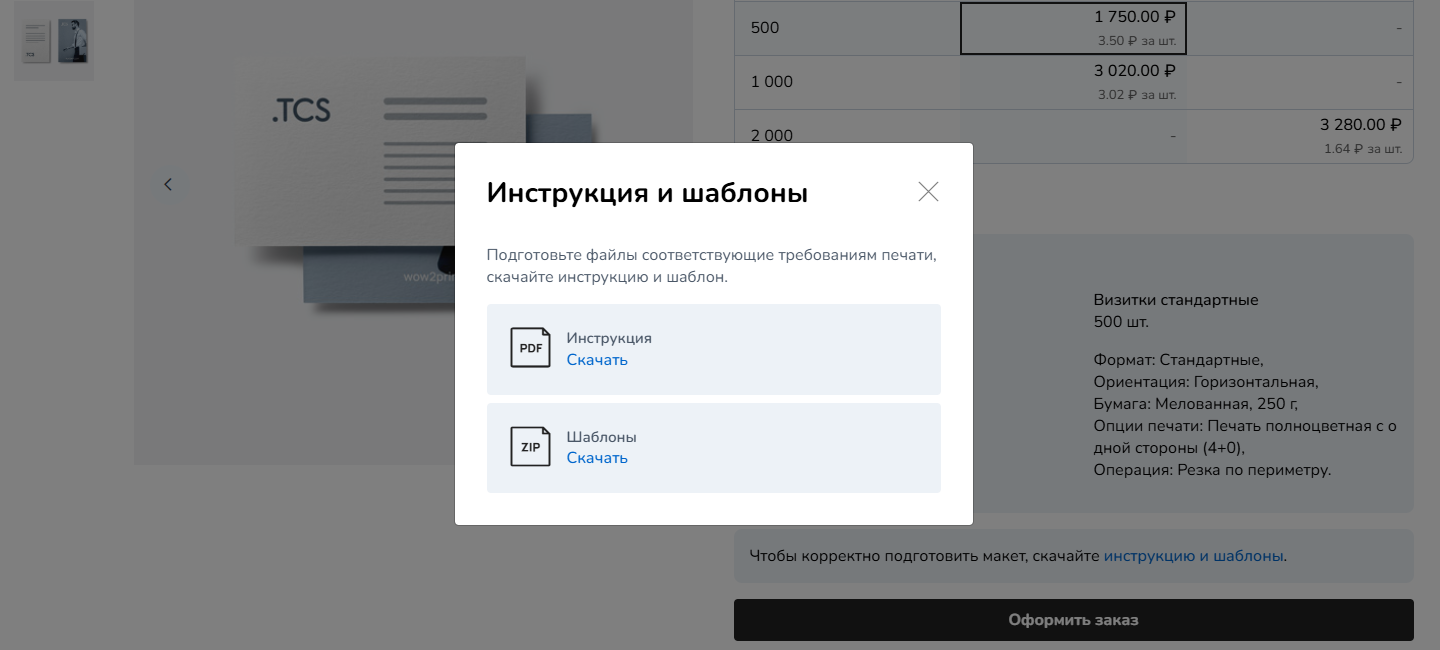
Task: Close the Инструкция и шаблоны dialog
Action: [x=928, y=192]
